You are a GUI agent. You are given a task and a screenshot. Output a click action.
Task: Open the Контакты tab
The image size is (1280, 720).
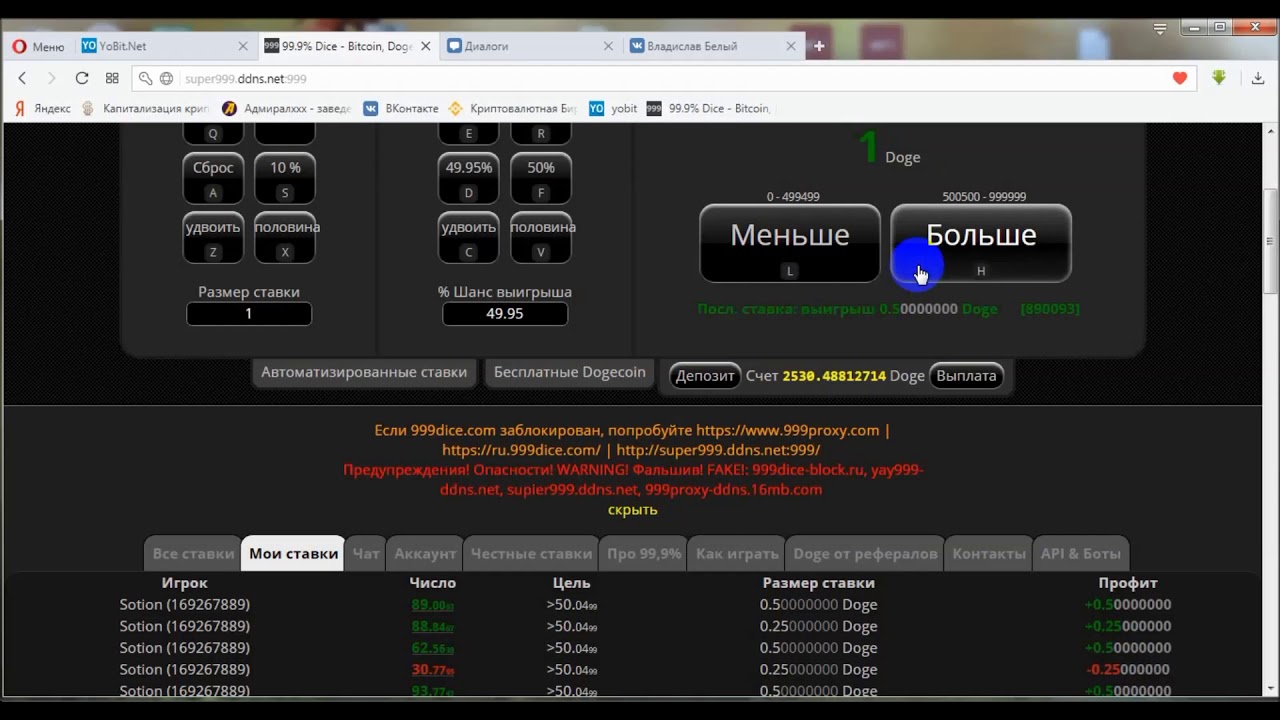[989, 553]
